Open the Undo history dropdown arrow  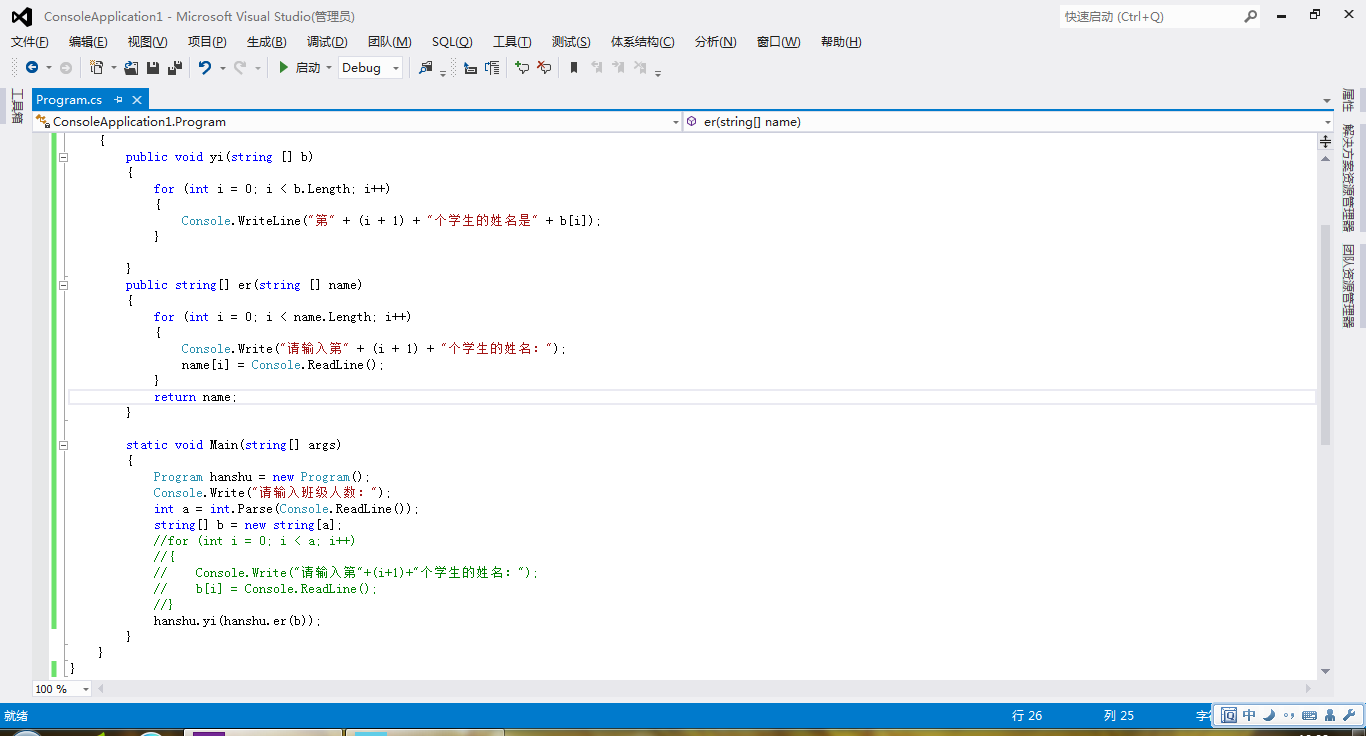point(222,68)
